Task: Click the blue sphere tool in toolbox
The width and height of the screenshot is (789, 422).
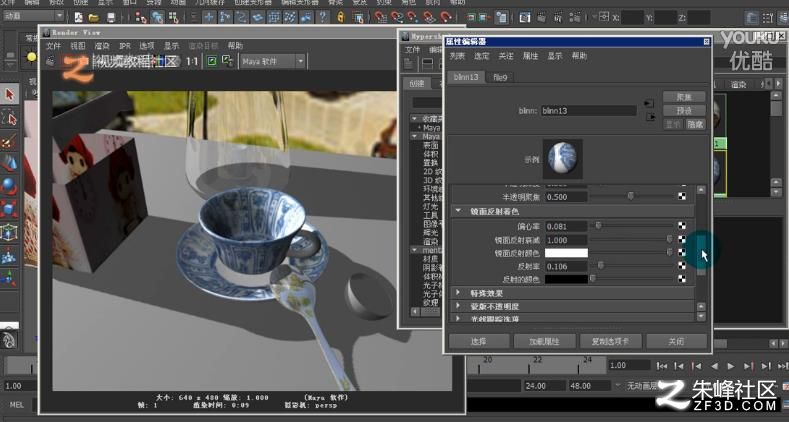Action: click(x=9, y=185)
